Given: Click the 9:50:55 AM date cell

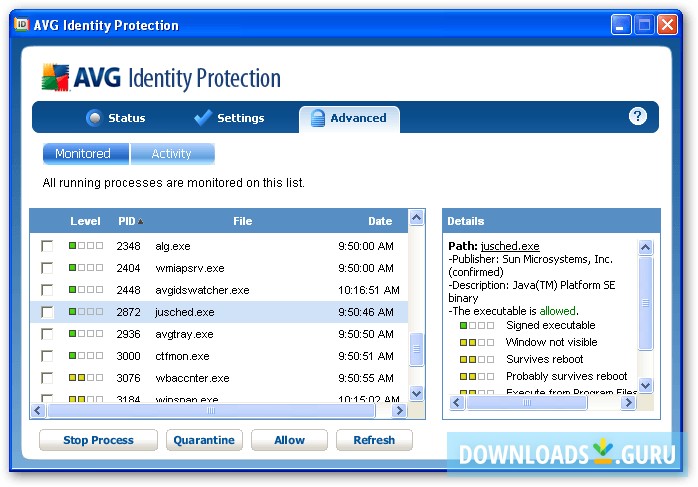Looking at the screenshot, I should (365, 378).
